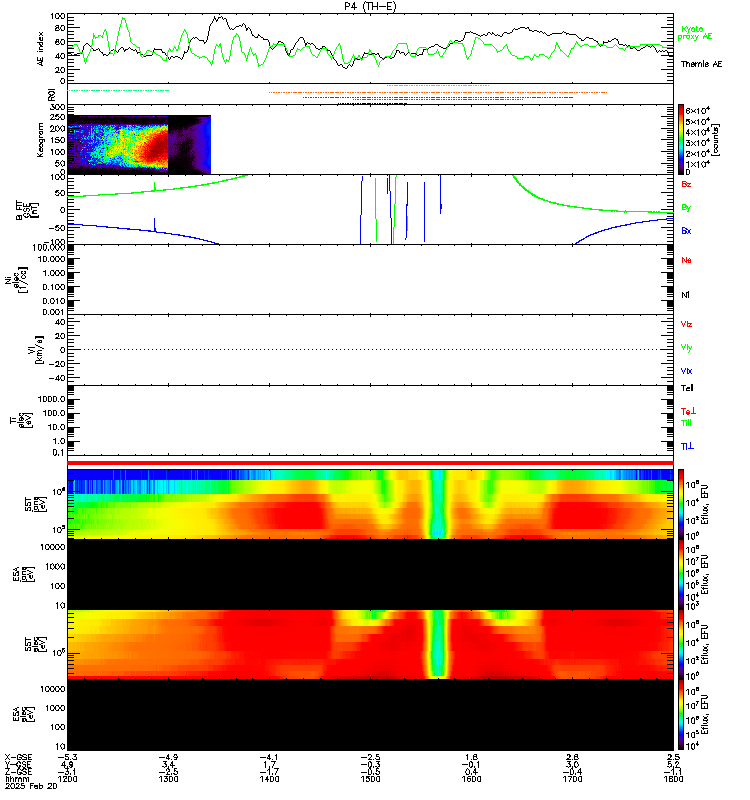
Task: Click the red bar above the SST ion panel
Action: coord(370,463)
